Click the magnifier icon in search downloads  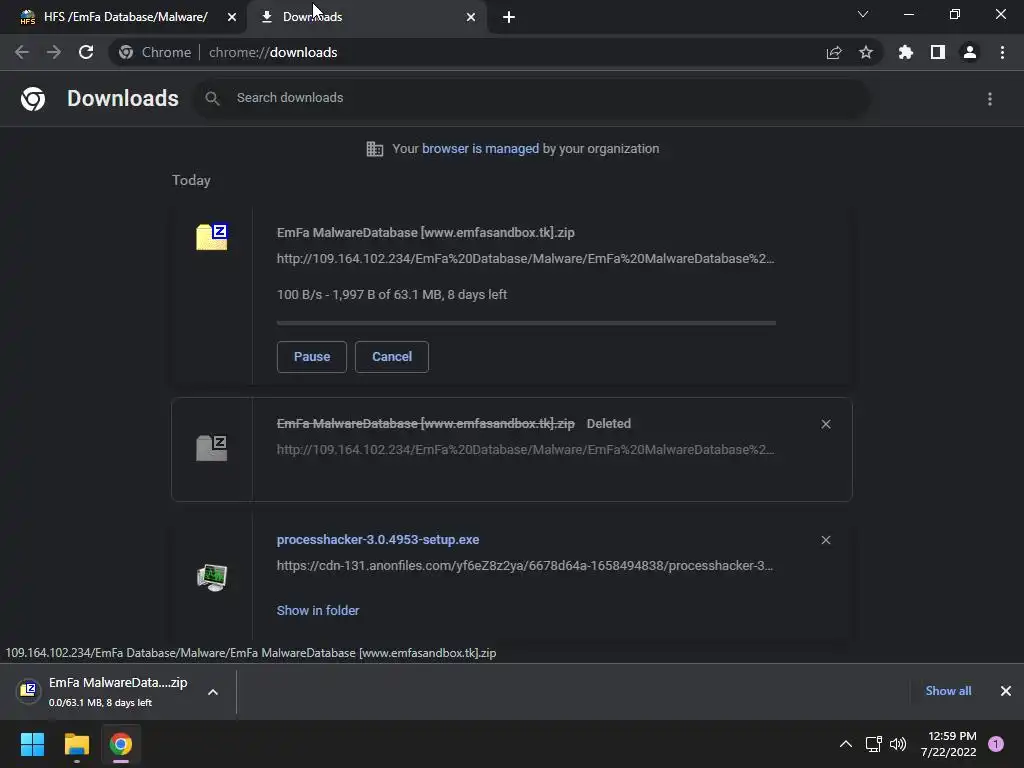click(x=212, y=99)
